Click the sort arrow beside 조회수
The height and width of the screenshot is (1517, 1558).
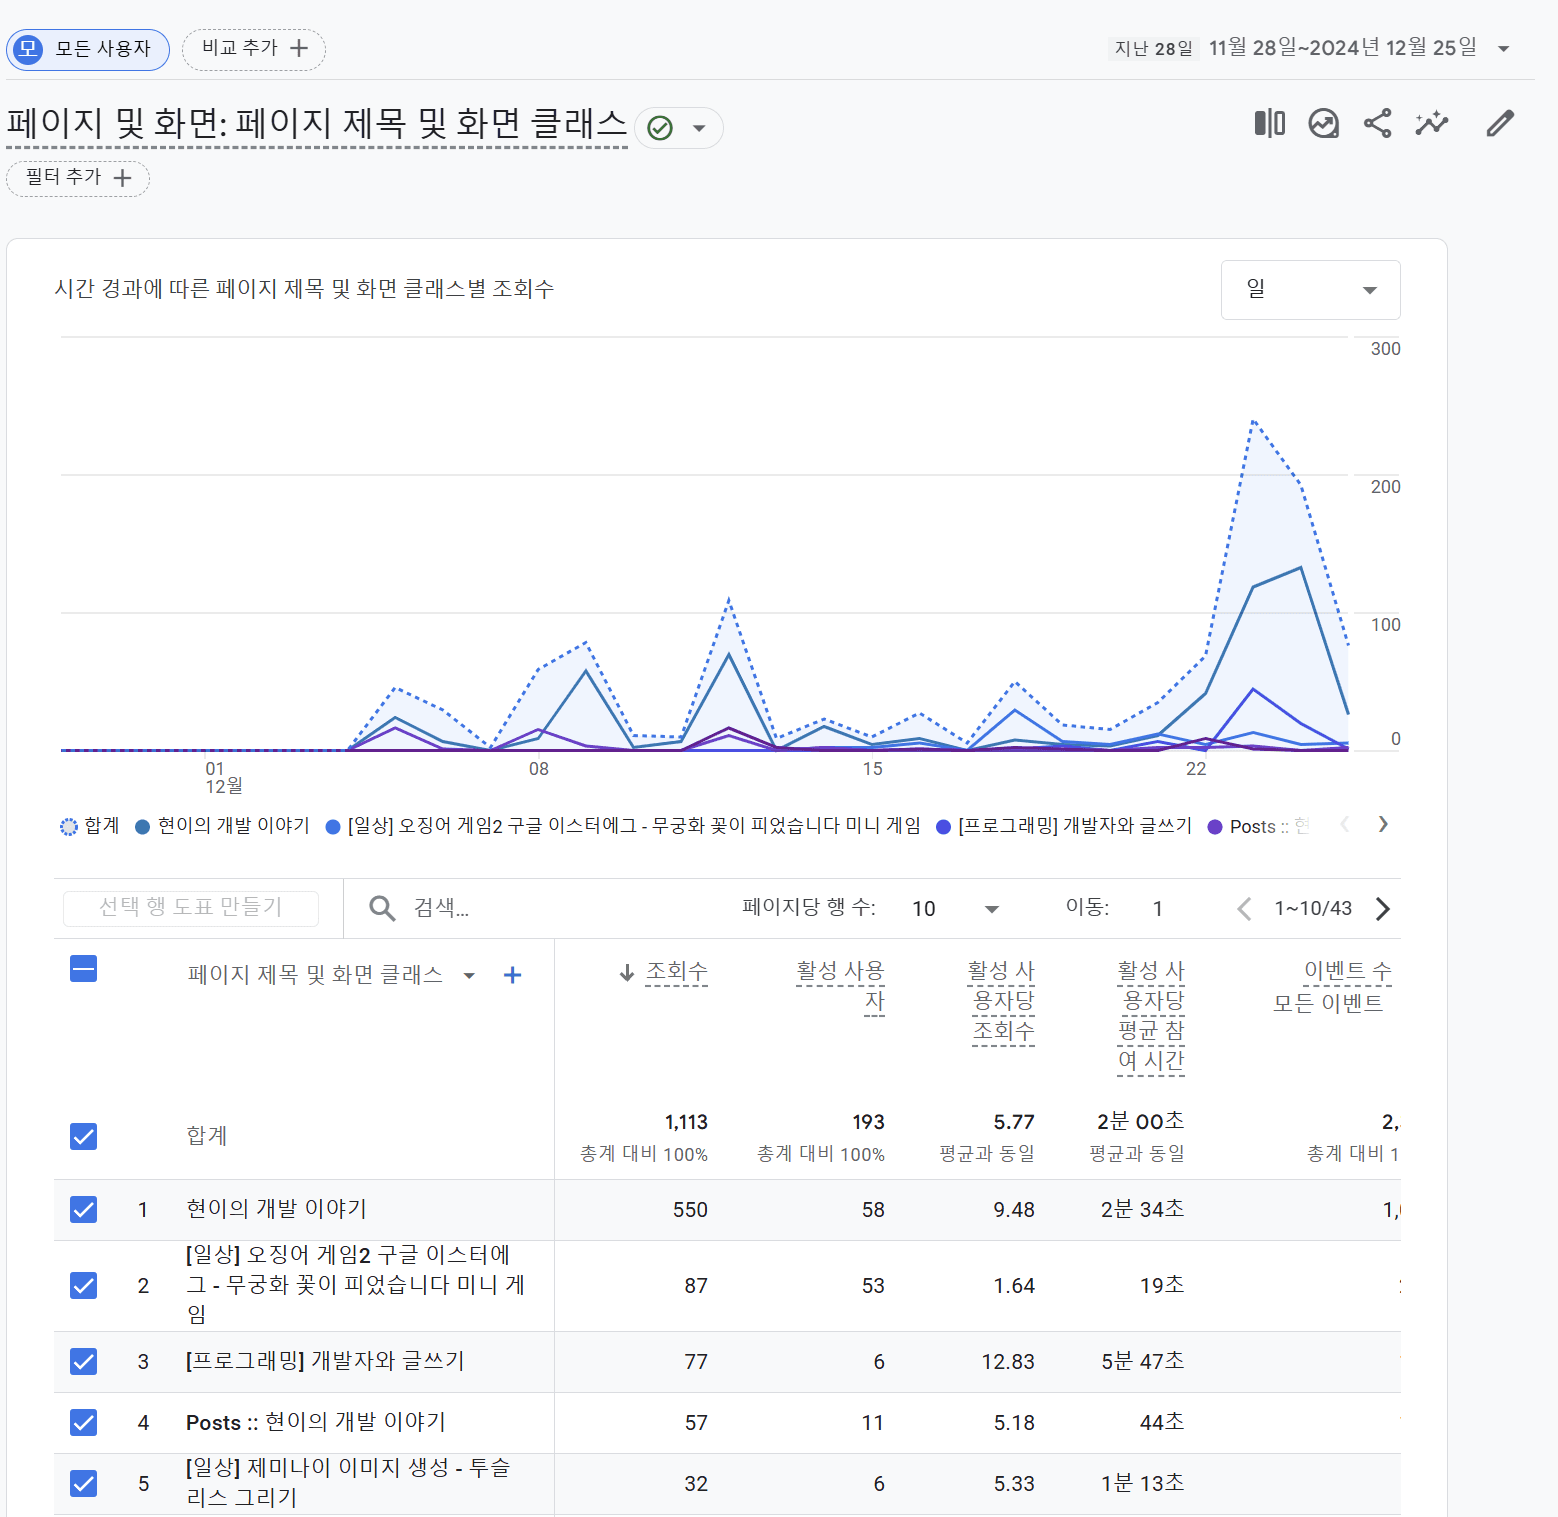[x=627, y=972]
